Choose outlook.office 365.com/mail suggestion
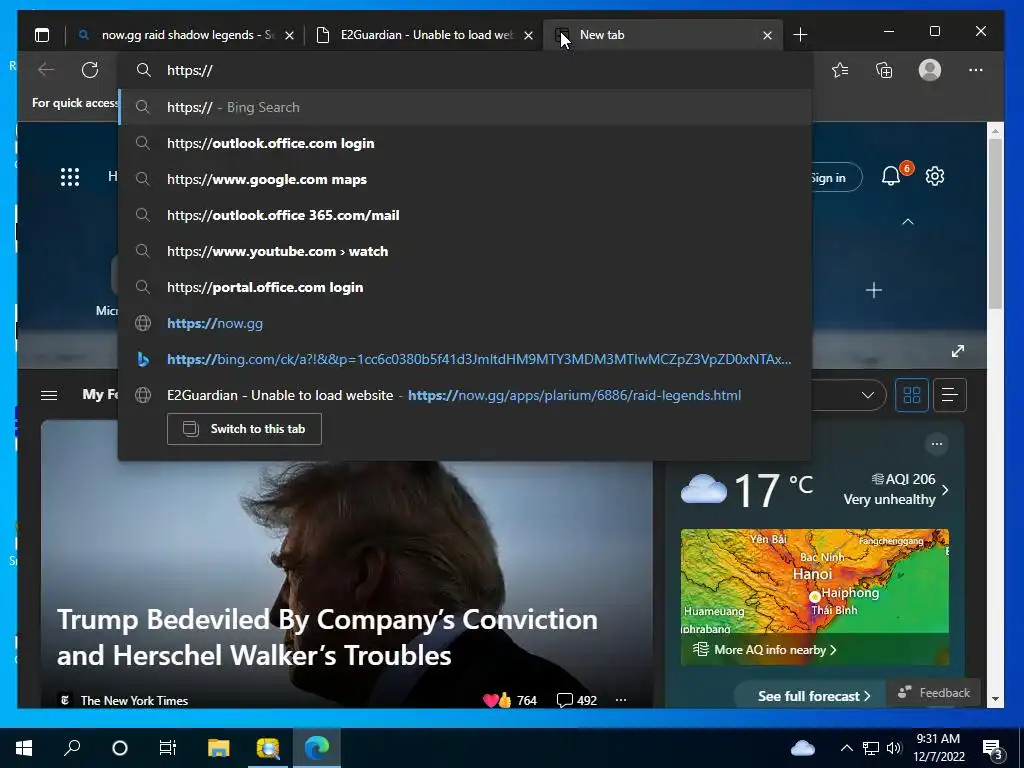1024x768 pixels. pyautogui.click(x=465, y=215)
